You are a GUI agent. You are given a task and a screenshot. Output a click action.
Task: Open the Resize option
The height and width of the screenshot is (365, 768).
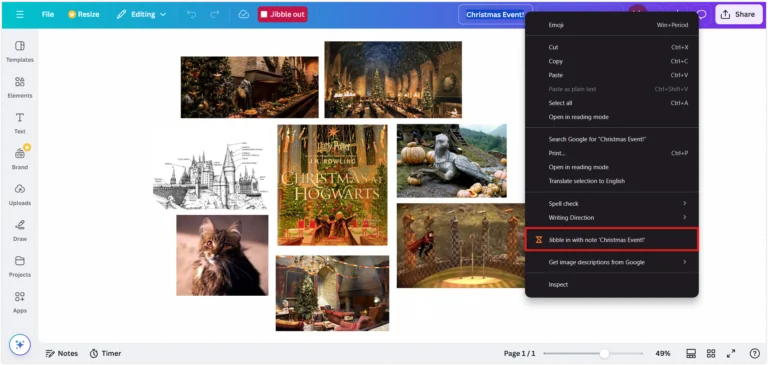(83, 14)
